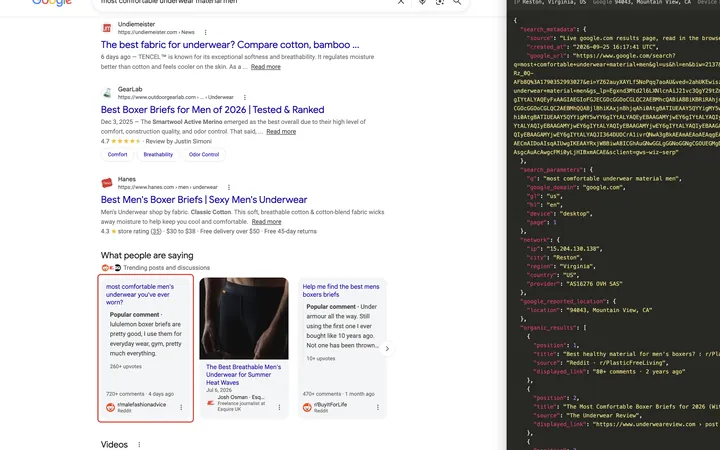Click the "device": "desktop" line in JSON
This screenshot has width=720, height=450.
pyautogui.click(x=559, y=214)
